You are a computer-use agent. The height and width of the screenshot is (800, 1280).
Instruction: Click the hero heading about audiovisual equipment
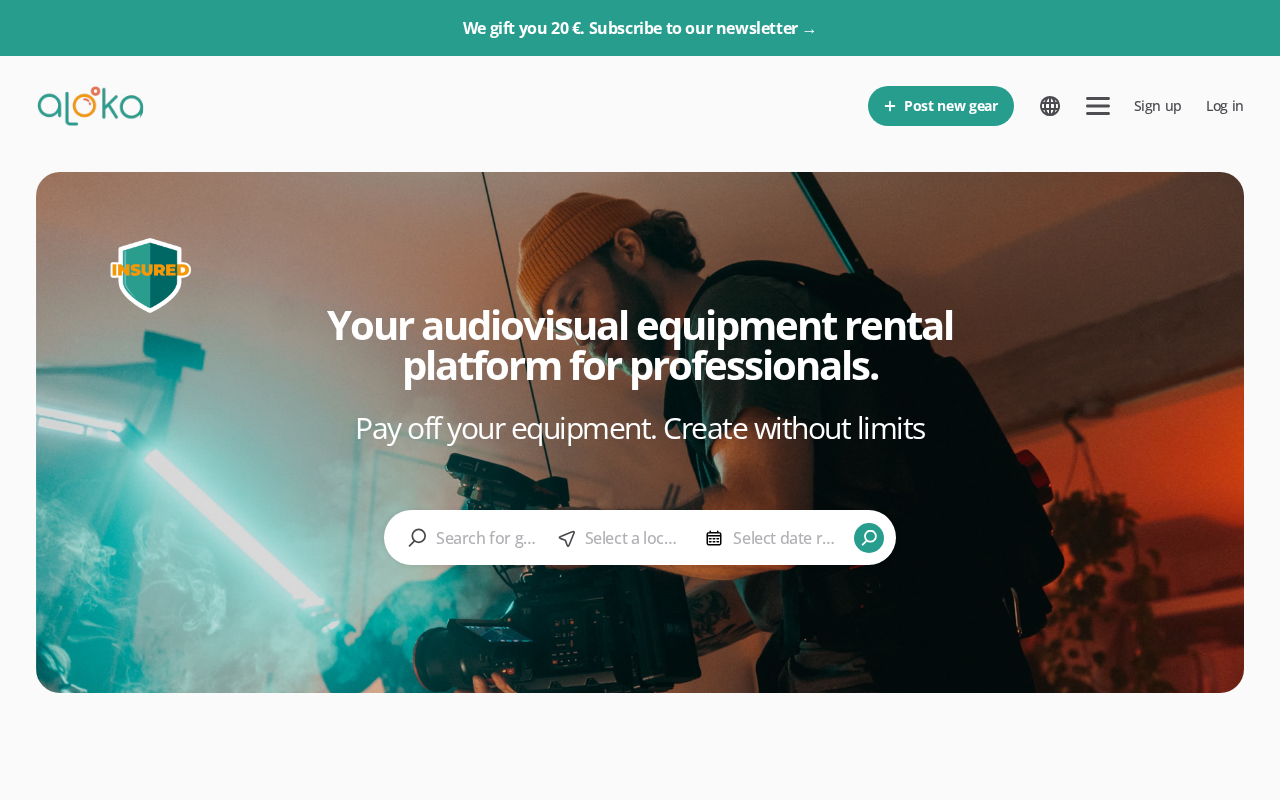click(x=640, y=346)
